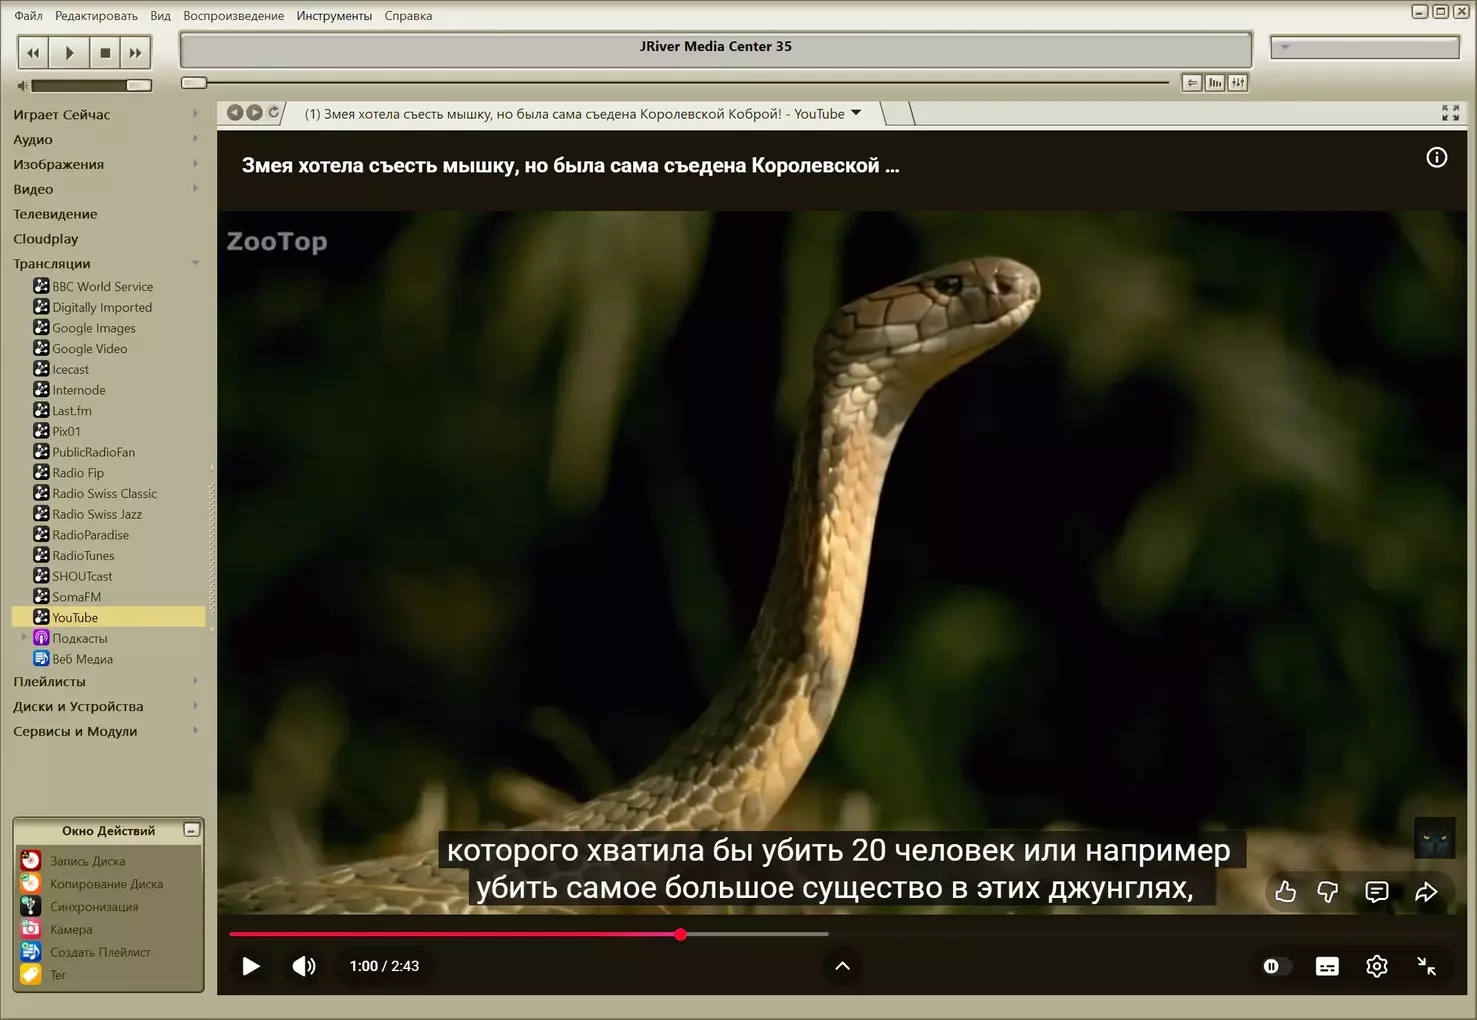Collapse the Окно Действий panel
Image resolution: width=1477 pixels, height=1020 pixels.
tap(192, 830)
